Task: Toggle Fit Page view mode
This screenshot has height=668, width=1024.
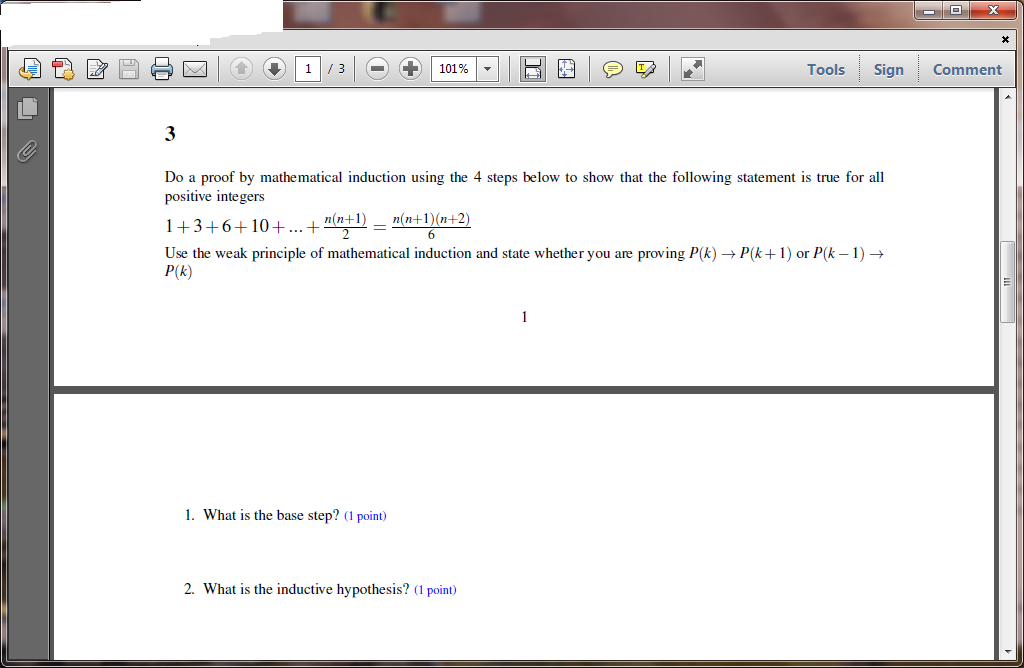Action: [x=566, y=69]
